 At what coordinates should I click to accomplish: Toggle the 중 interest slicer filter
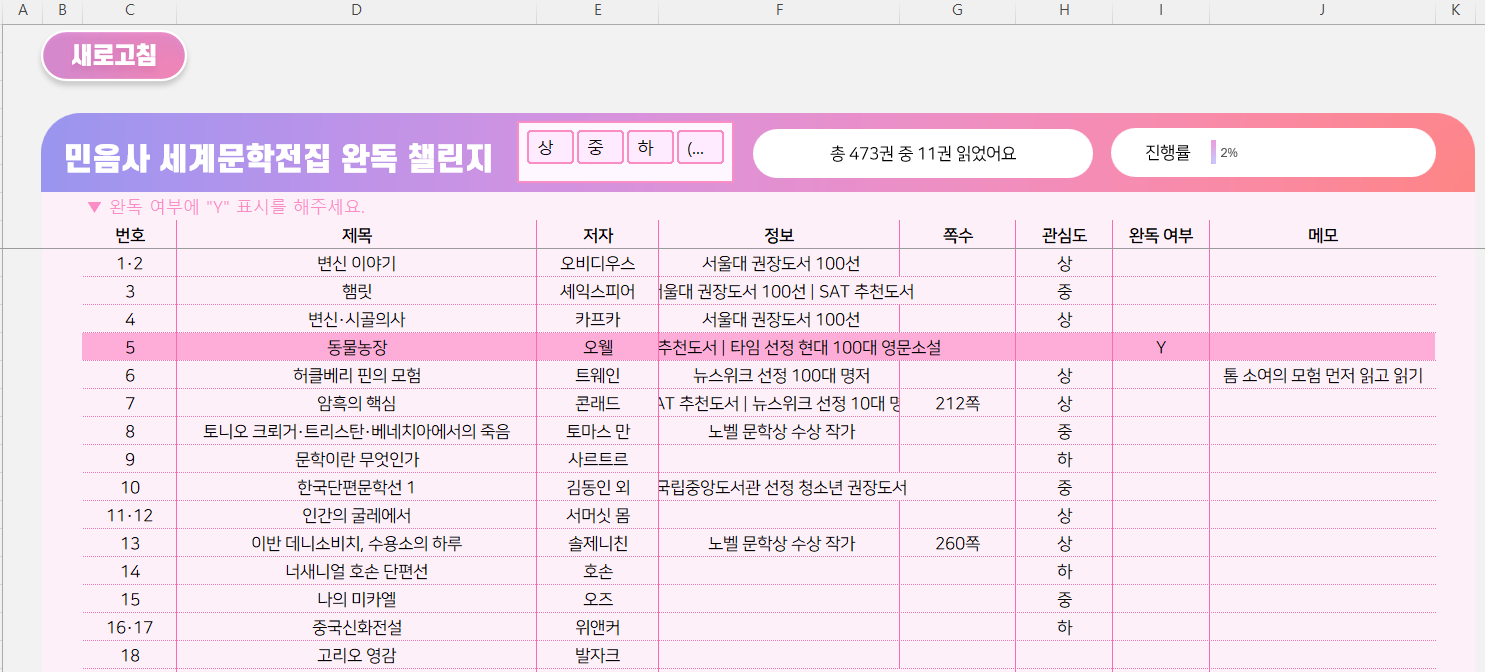coord(599,148)
